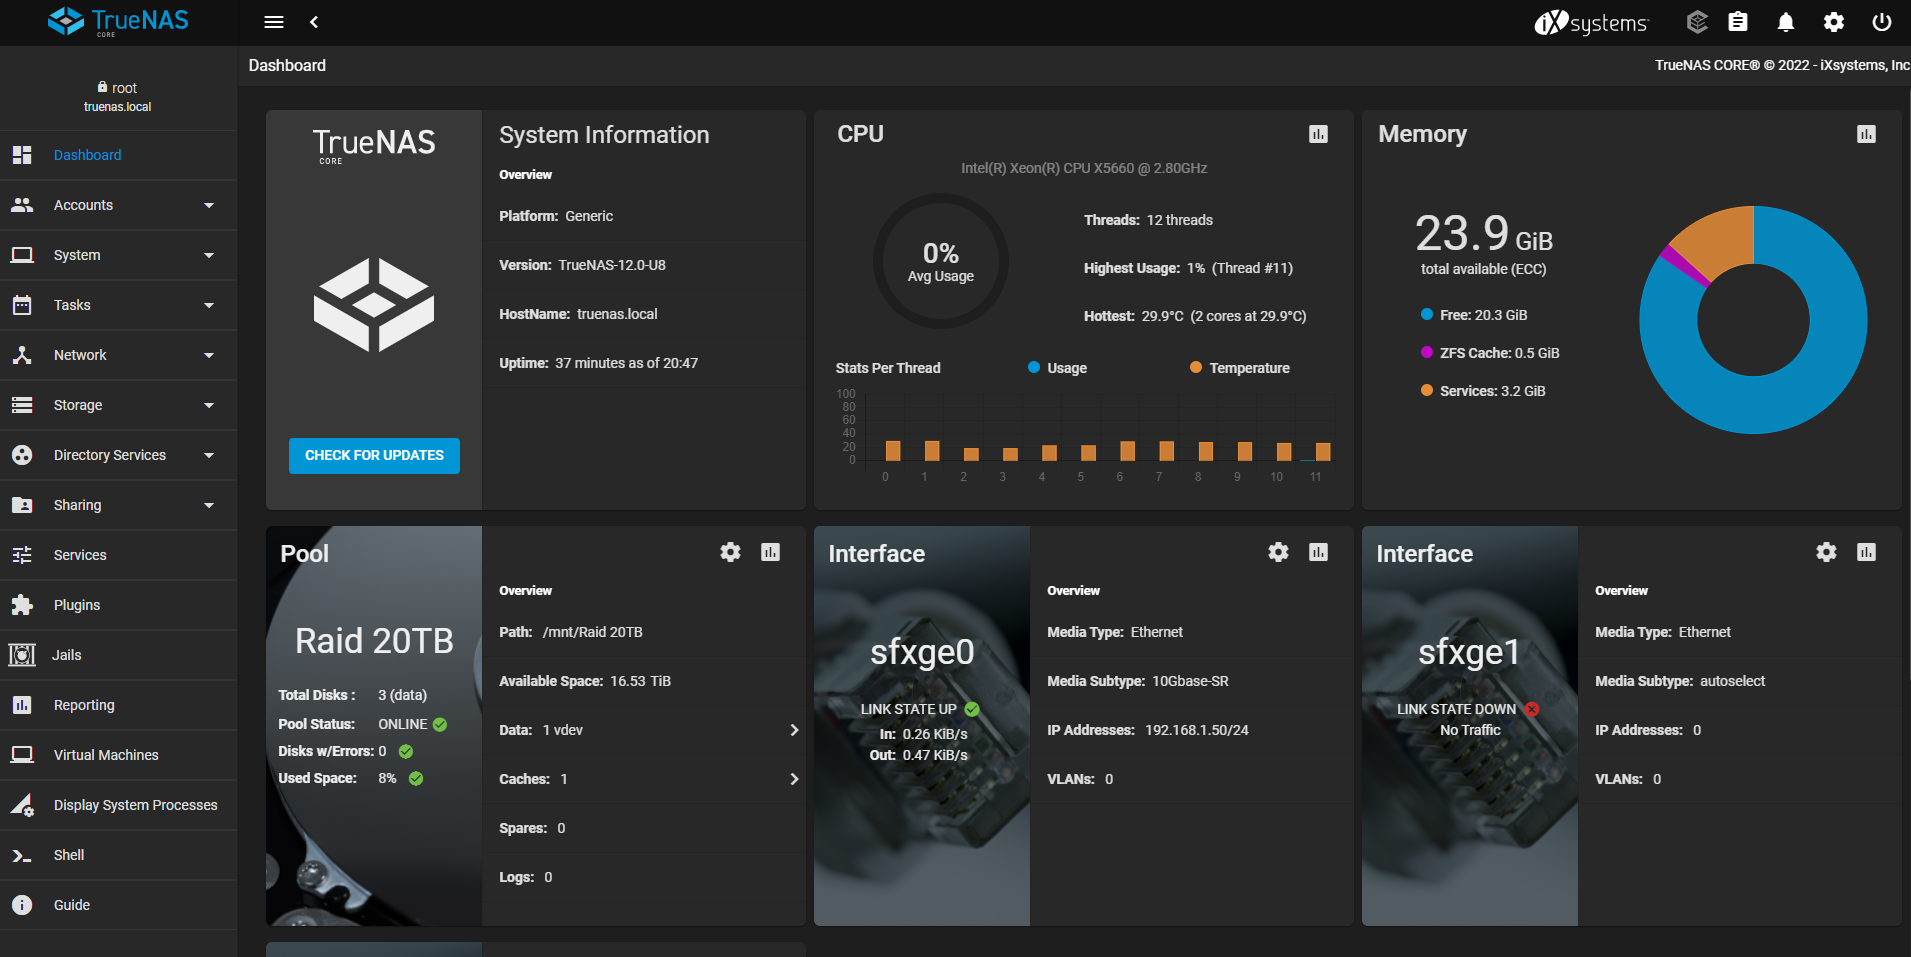Click the Storage drives icon

[22, 405]
